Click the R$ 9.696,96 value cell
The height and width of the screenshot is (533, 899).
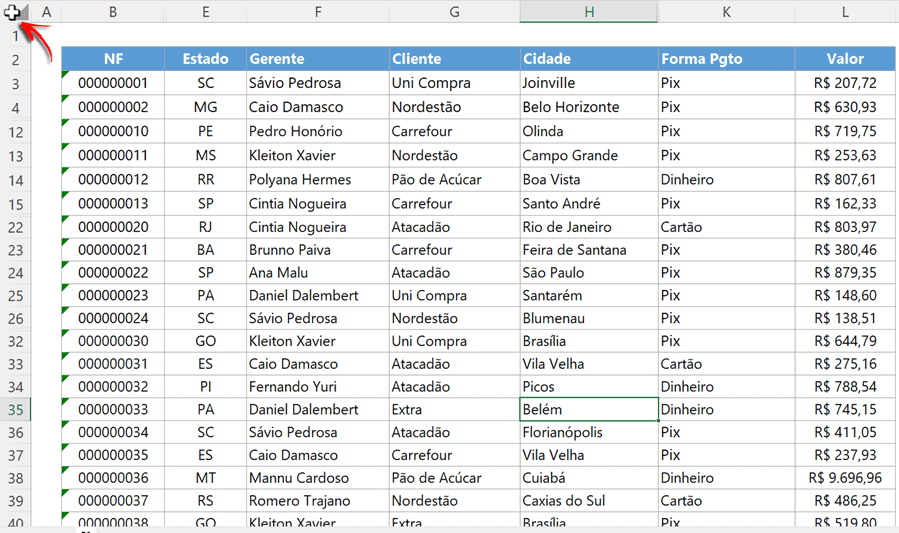click(845, 478)
